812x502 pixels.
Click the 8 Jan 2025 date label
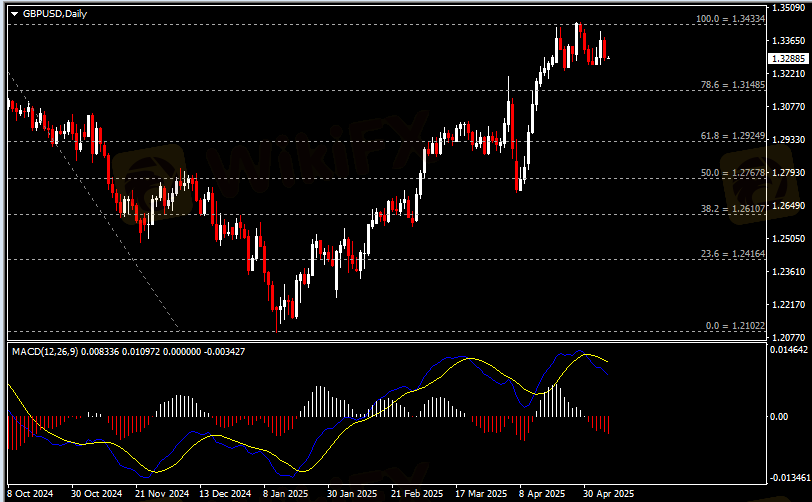tap(285, 494)
